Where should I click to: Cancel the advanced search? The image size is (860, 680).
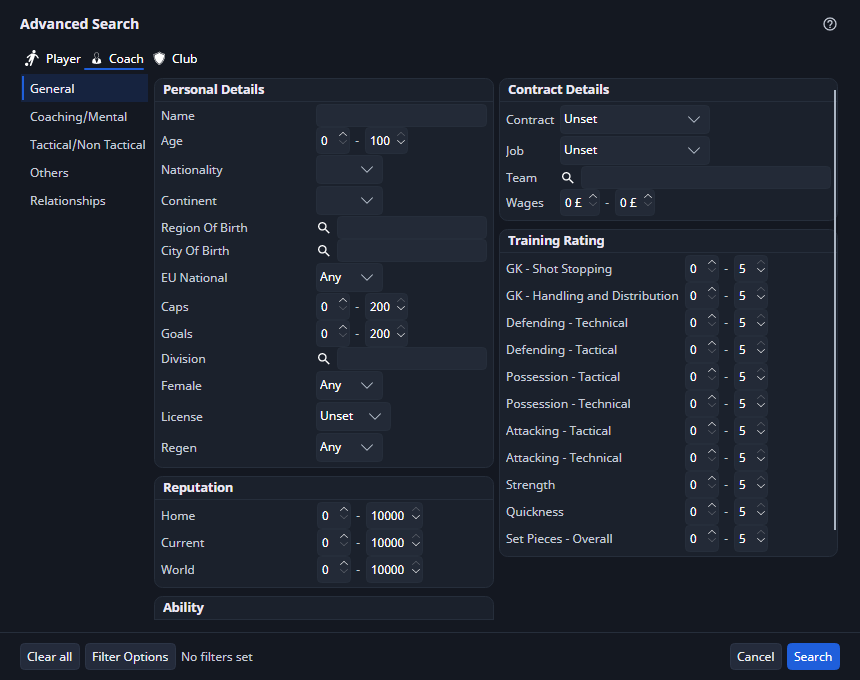tap(755, 656)
